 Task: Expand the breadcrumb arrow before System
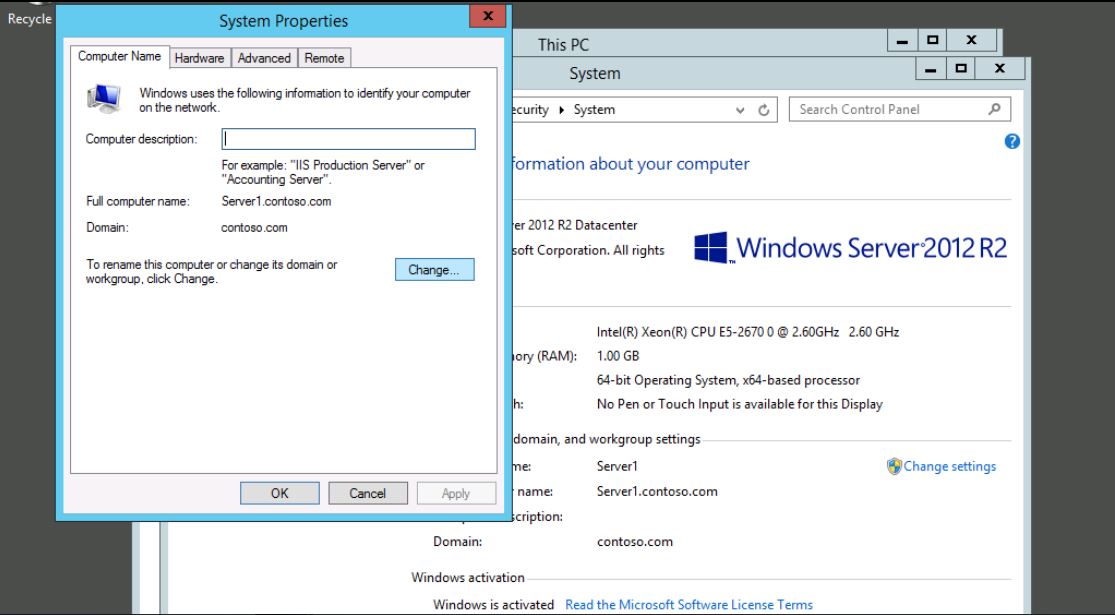click(561, 110)
